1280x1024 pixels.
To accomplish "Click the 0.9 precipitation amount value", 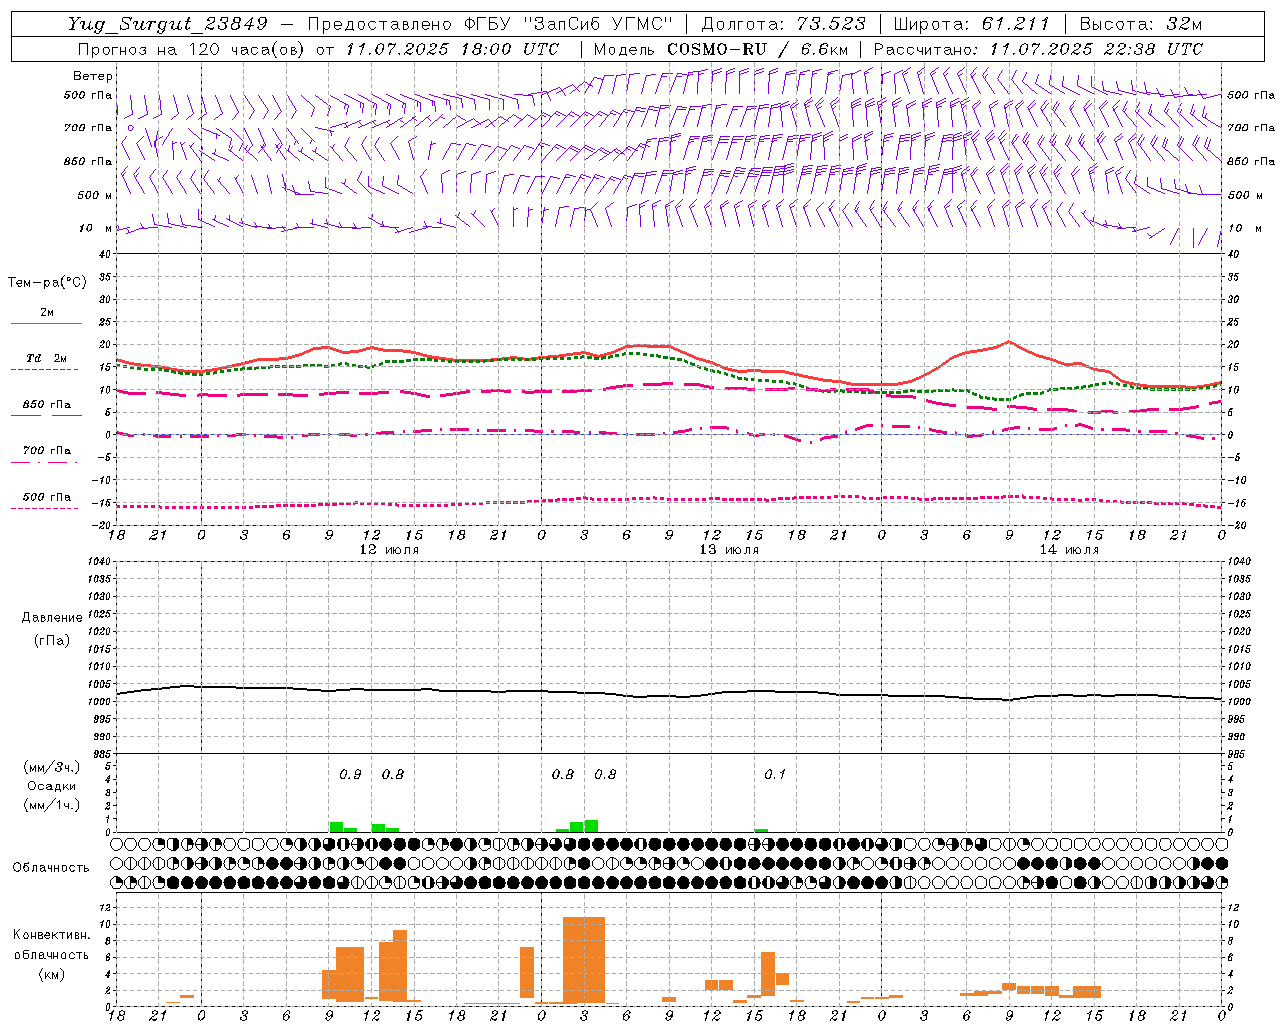I will [x=350, y=774].
